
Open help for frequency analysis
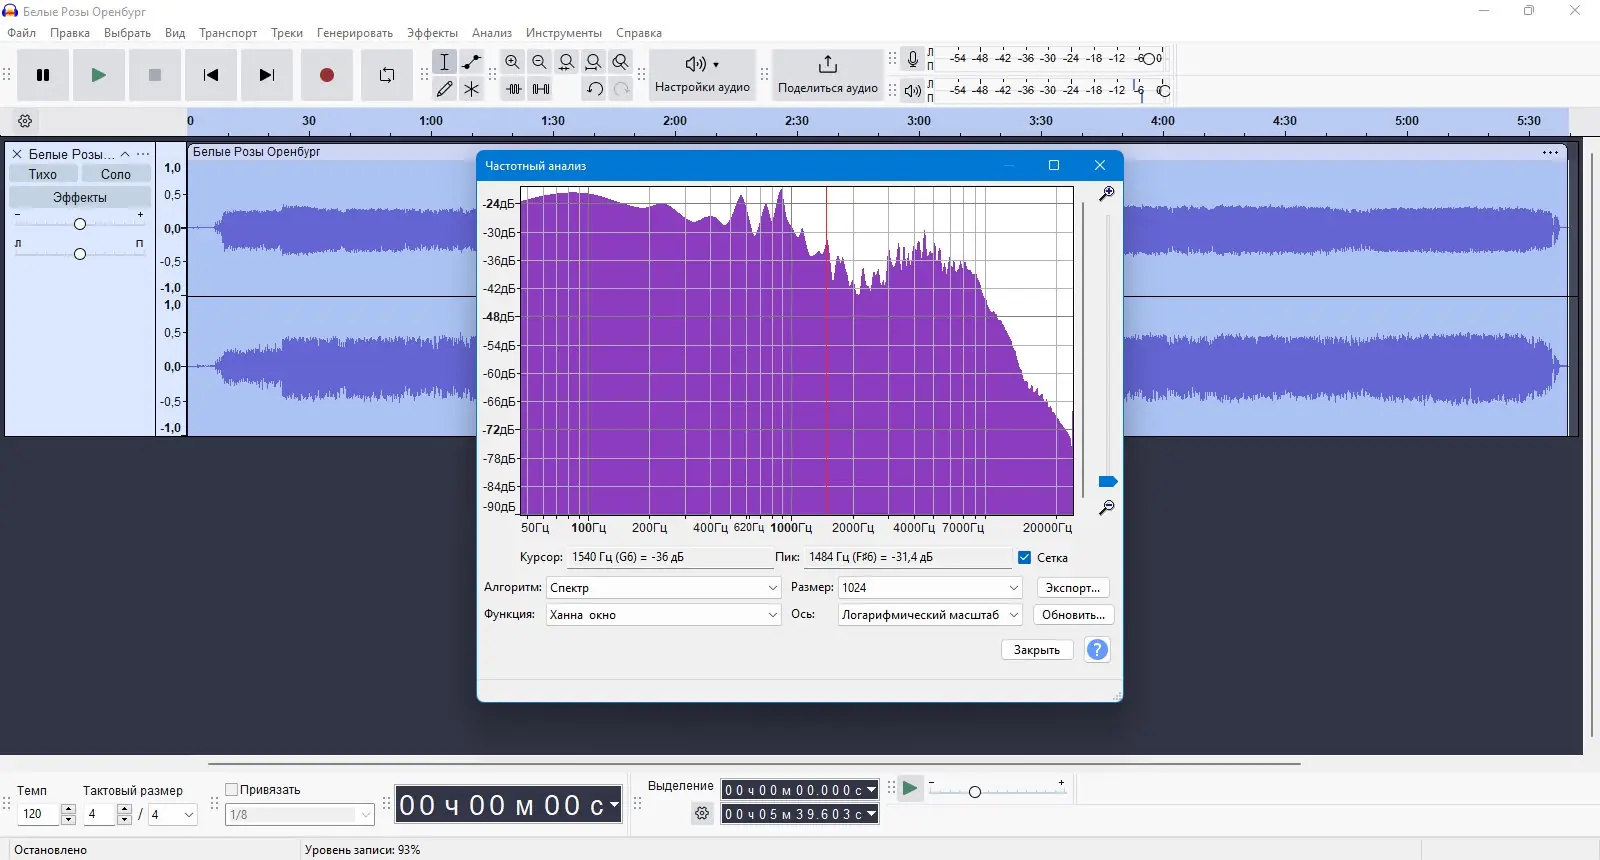[1097, 650]
